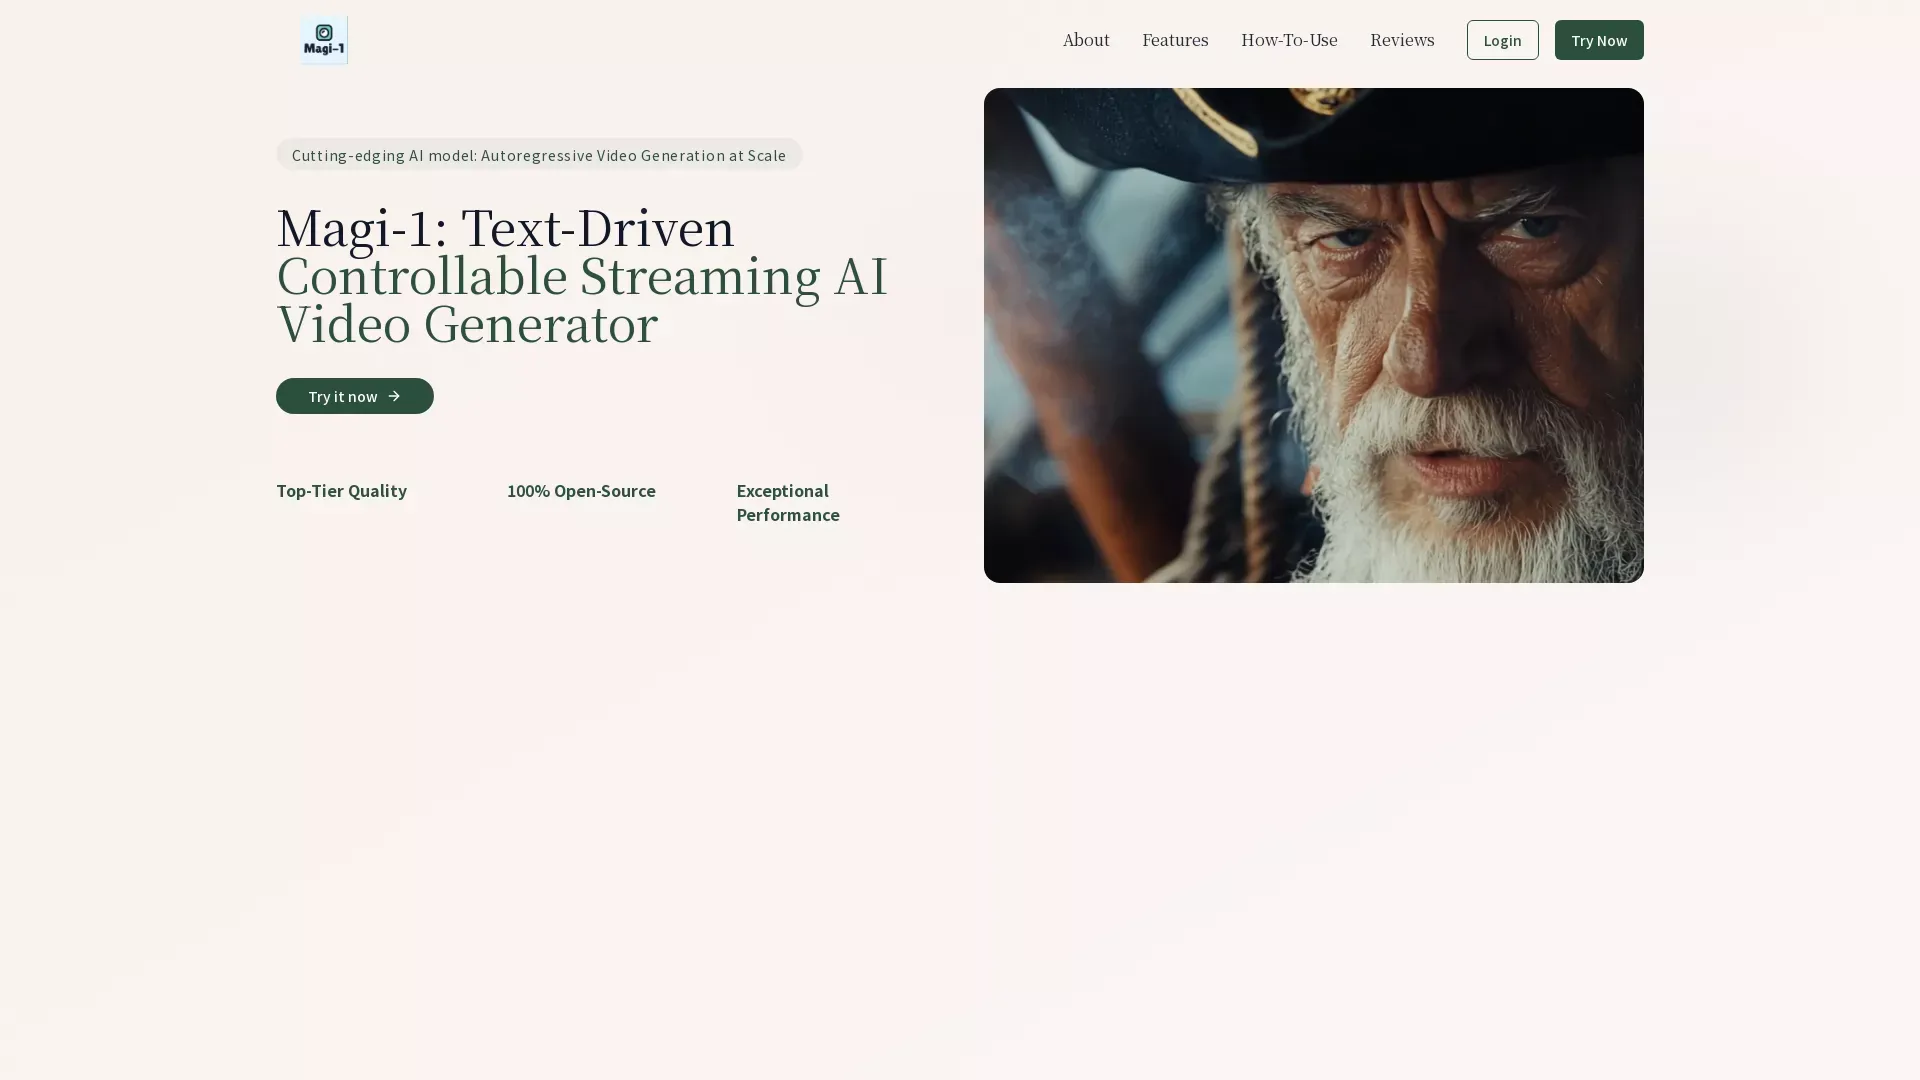Click the Magi-1: Text-Driven headline

click(x=505, y=228)
